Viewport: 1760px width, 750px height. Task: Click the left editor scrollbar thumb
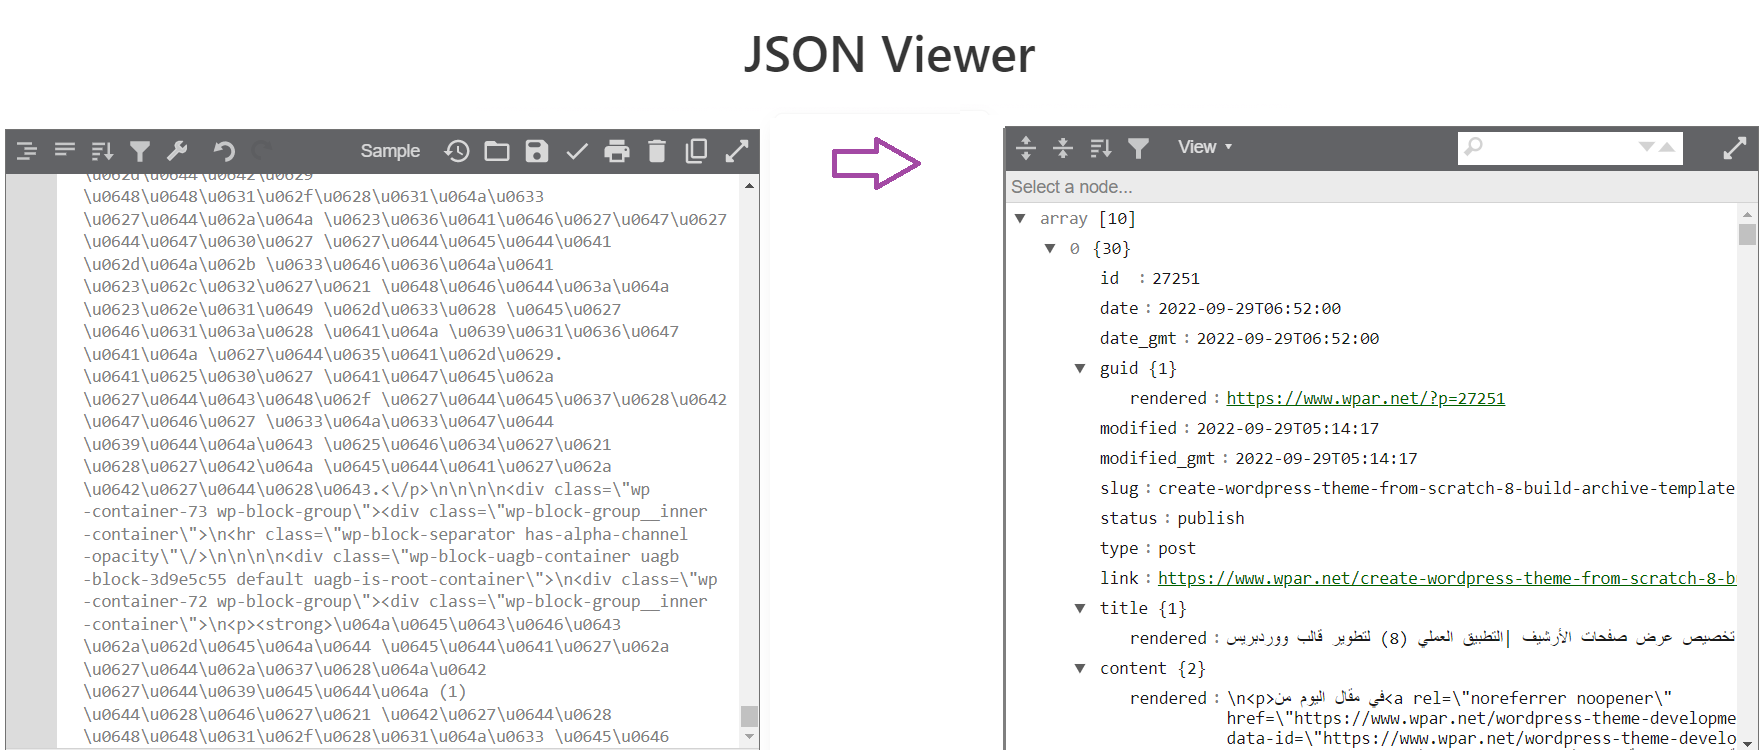pos(749,716)
